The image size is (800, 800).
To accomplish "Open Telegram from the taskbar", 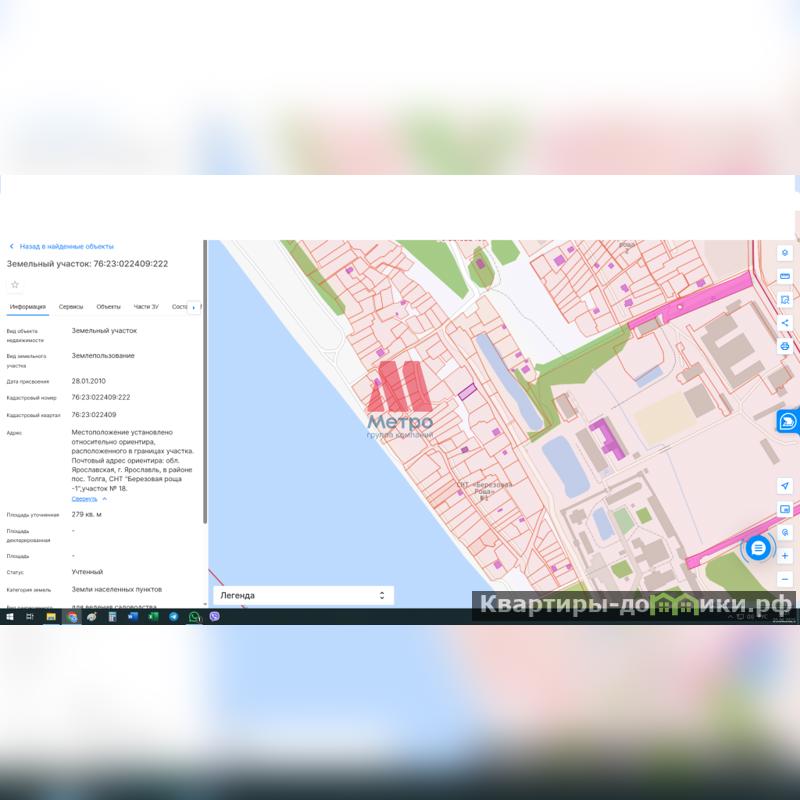I will 174,617.
